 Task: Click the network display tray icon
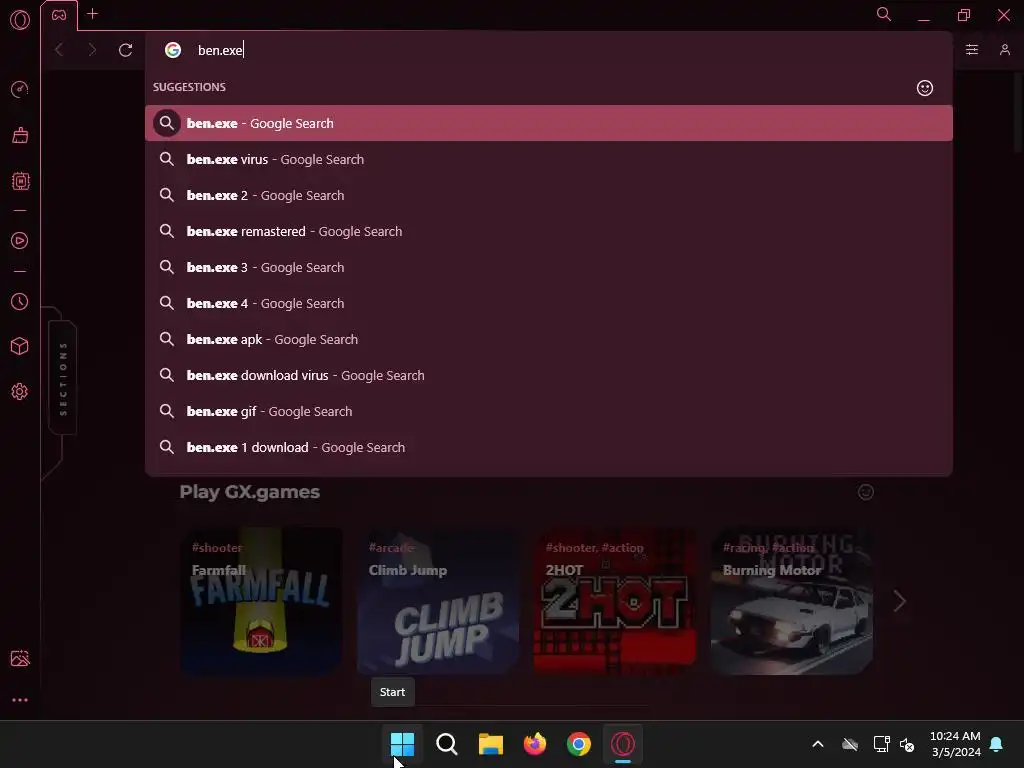click(881, 744)
